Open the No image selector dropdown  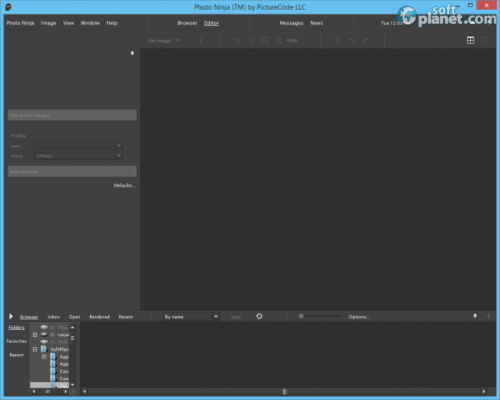(164, 40)
